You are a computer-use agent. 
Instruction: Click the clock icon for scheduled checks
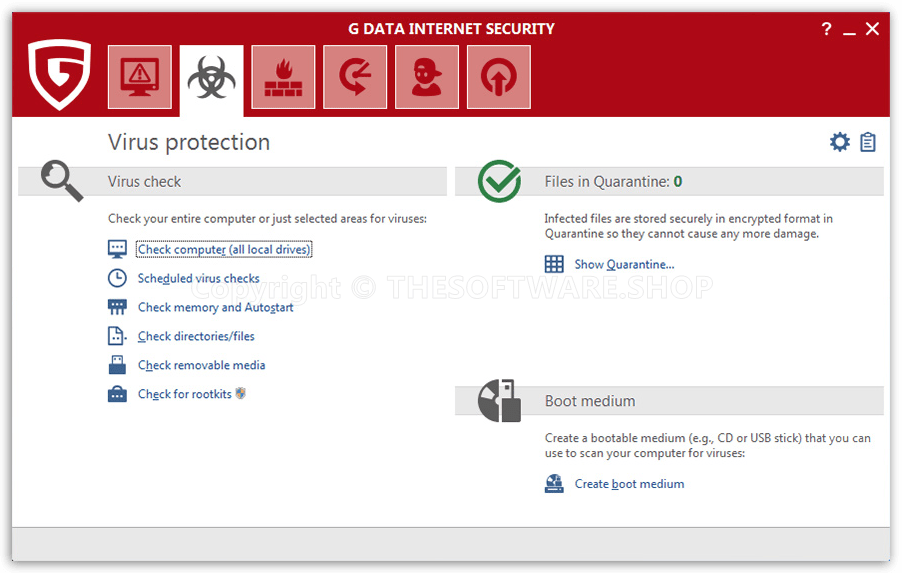pyautogui.click(x=117, y=278)
